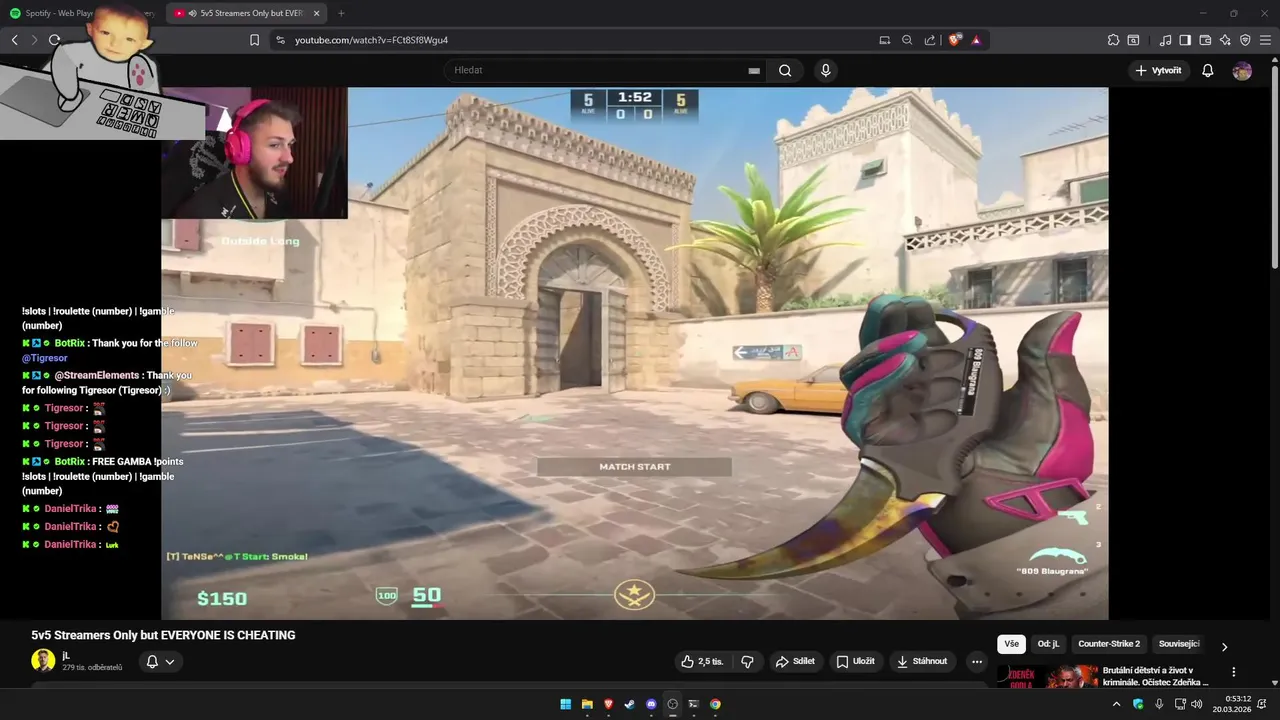The height and width of the screenshot is (720, 1280).
Task: Show hidden system tray icons chevron
Action: click(x=1116, y=704)
